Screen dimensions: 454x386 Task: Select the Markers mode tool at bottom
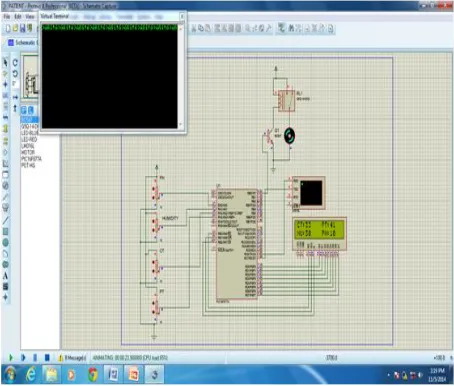click(5, 297)
